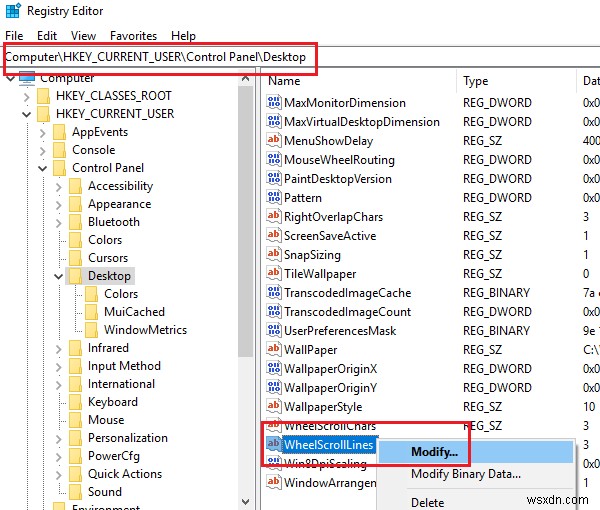Expand the Personalization key

[x=59, y=438]
